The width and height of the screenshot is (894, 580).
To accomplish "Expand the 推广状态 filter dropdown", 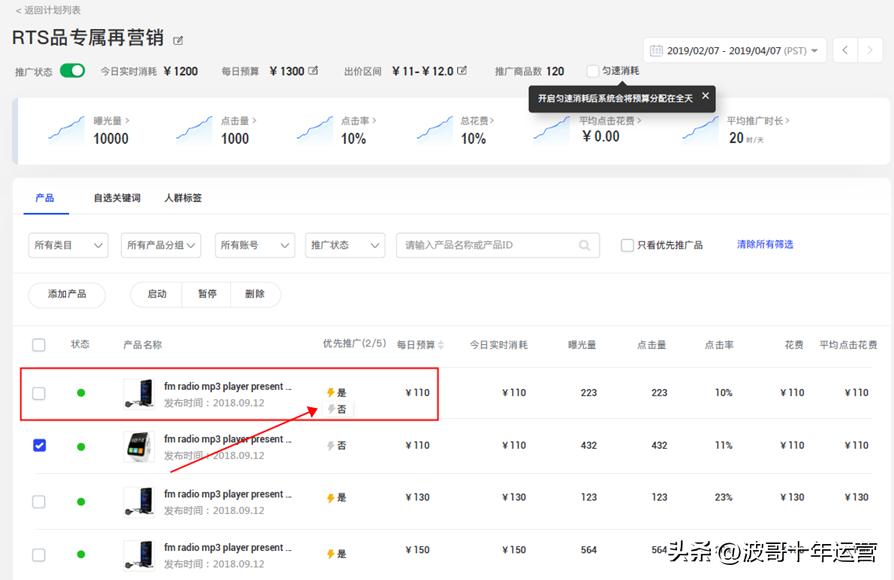I will (345, 245).
